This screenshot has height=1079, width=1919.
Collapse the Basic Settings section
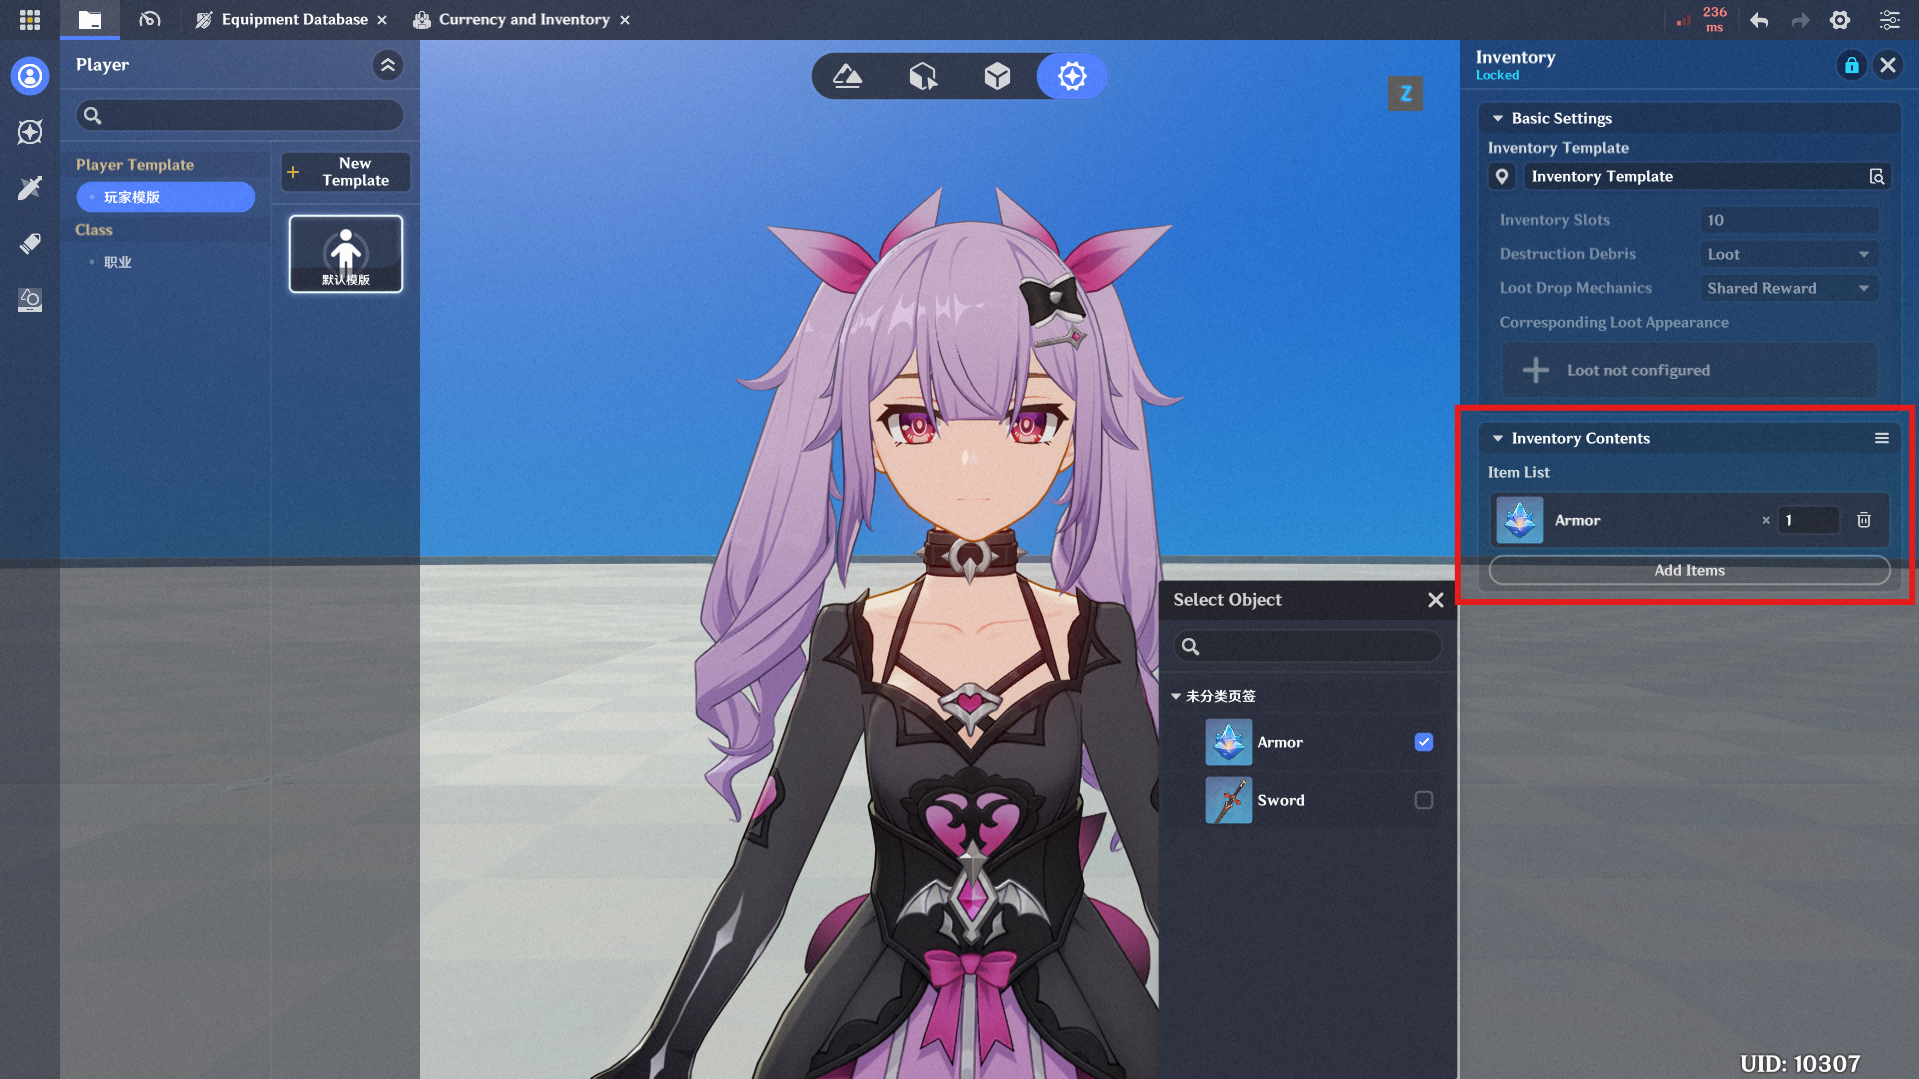click(x=1498, y=118)
